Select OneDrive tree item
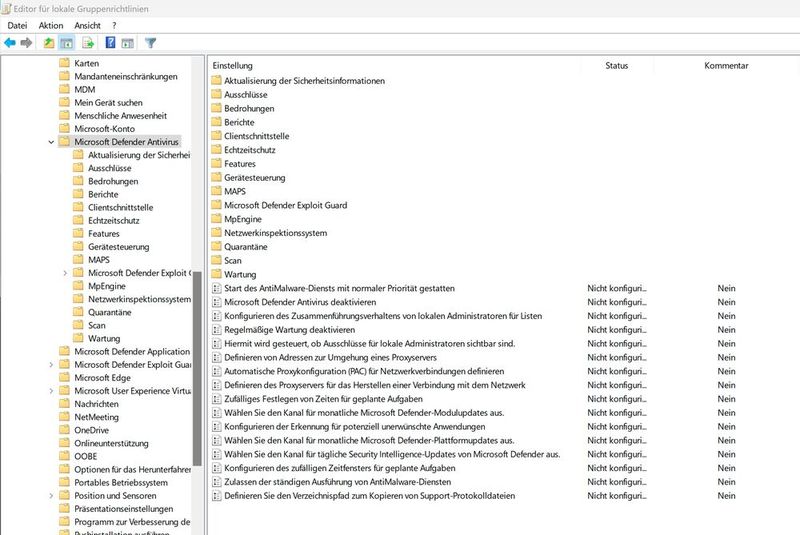Image resolution: width=800 pixels, height=535 pixels. click(x=91, y=430)
